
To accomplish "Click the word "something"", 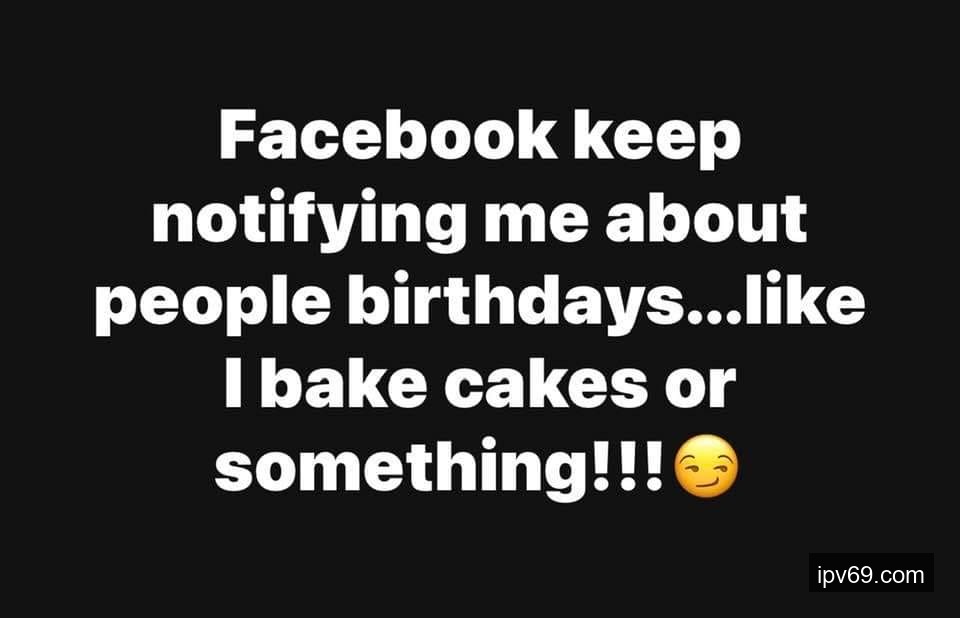I will [400, 468].
